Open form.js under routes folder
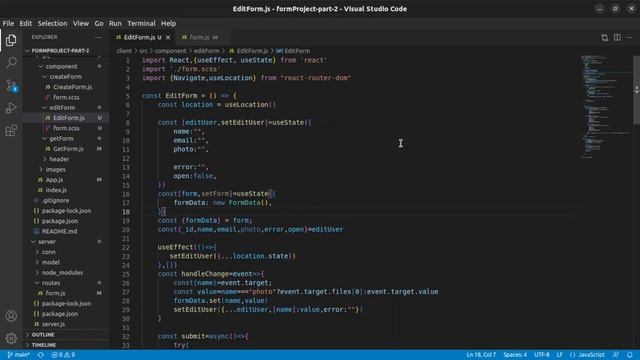Viewport: 640px width, 360px height. (x=55, y=293)
